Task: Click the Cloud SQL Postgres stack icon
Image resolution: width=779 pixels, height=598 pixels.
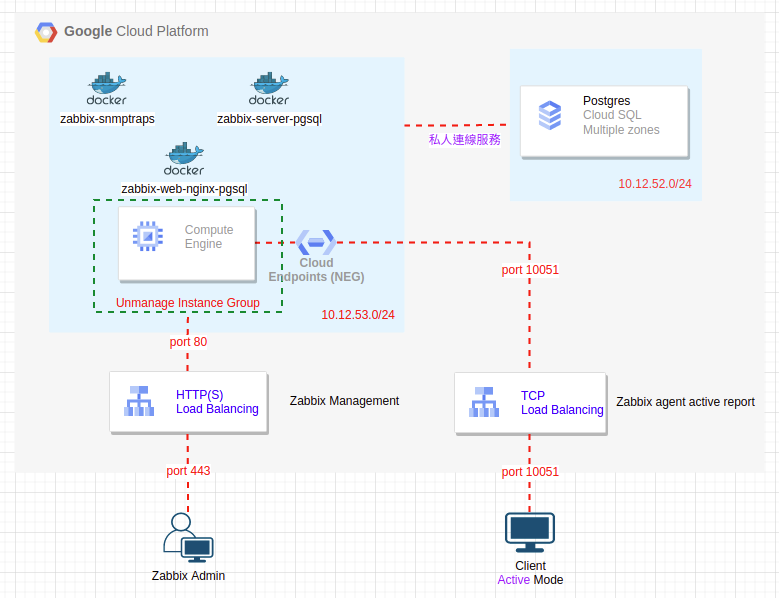Action: 550,115
